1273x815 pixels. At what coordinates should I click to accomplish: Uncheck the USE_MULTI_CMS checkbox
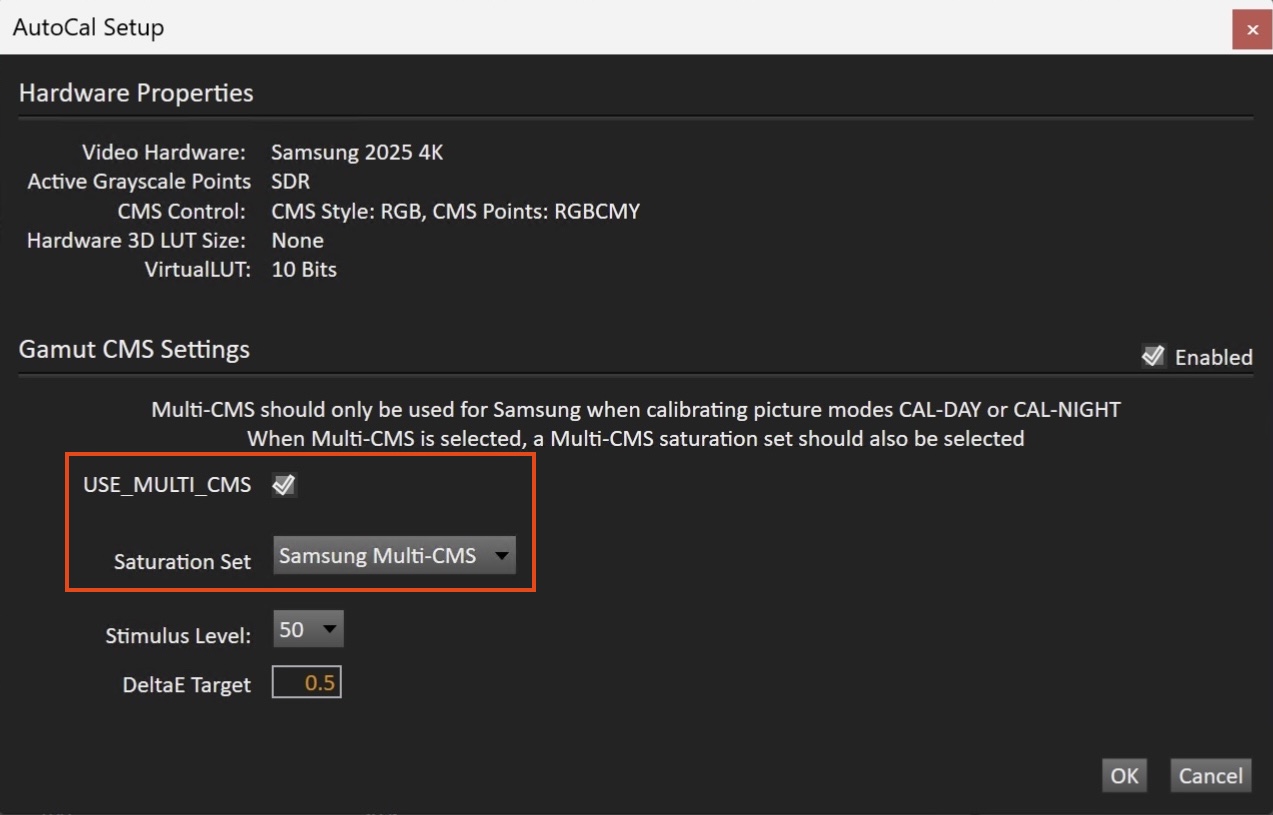tap(284, 486)
